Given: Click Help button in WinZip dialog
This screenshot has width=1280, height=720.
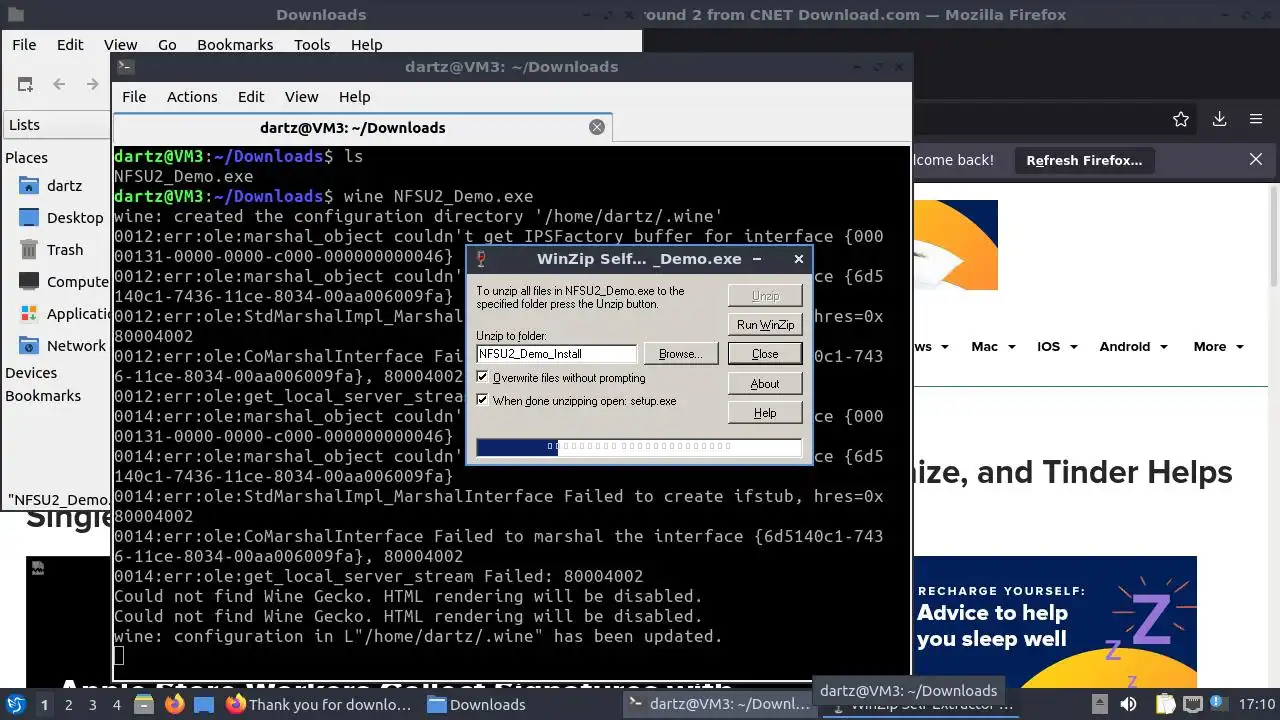Looking at the screenshot, I should (x=765, y=413).
